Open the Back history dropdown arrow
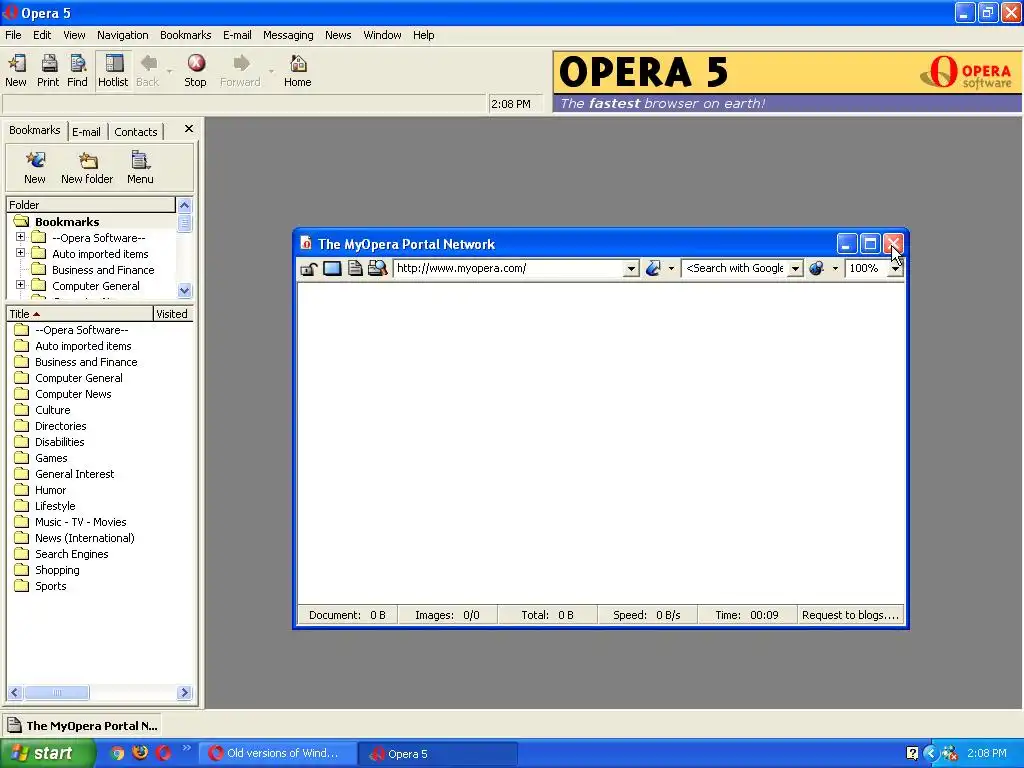The width and height of the screenshot is (1024, 768). point(169,71)
